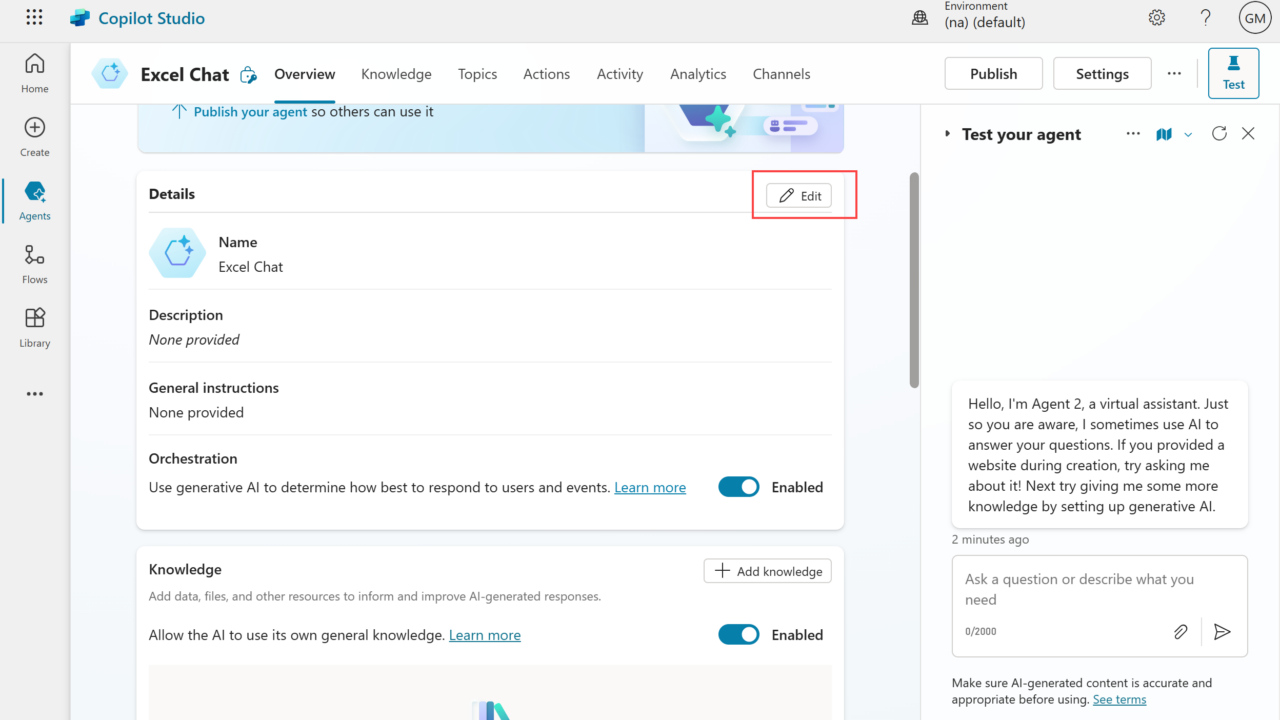The height and width of the screenshot is (720, 1280).
Task: Open test panel more options ellipsis
Action: tap(1133, 134)
